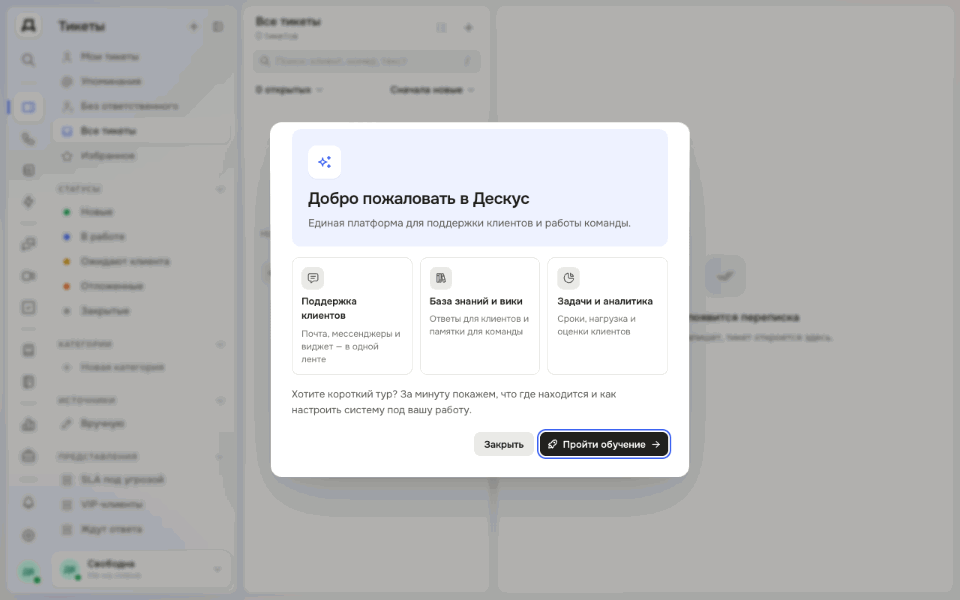The width and height of the screenshot is (960, 600).
Task: Add Новая категория in the sidebar
Action: pyautogui.click(x=141, y=367)
